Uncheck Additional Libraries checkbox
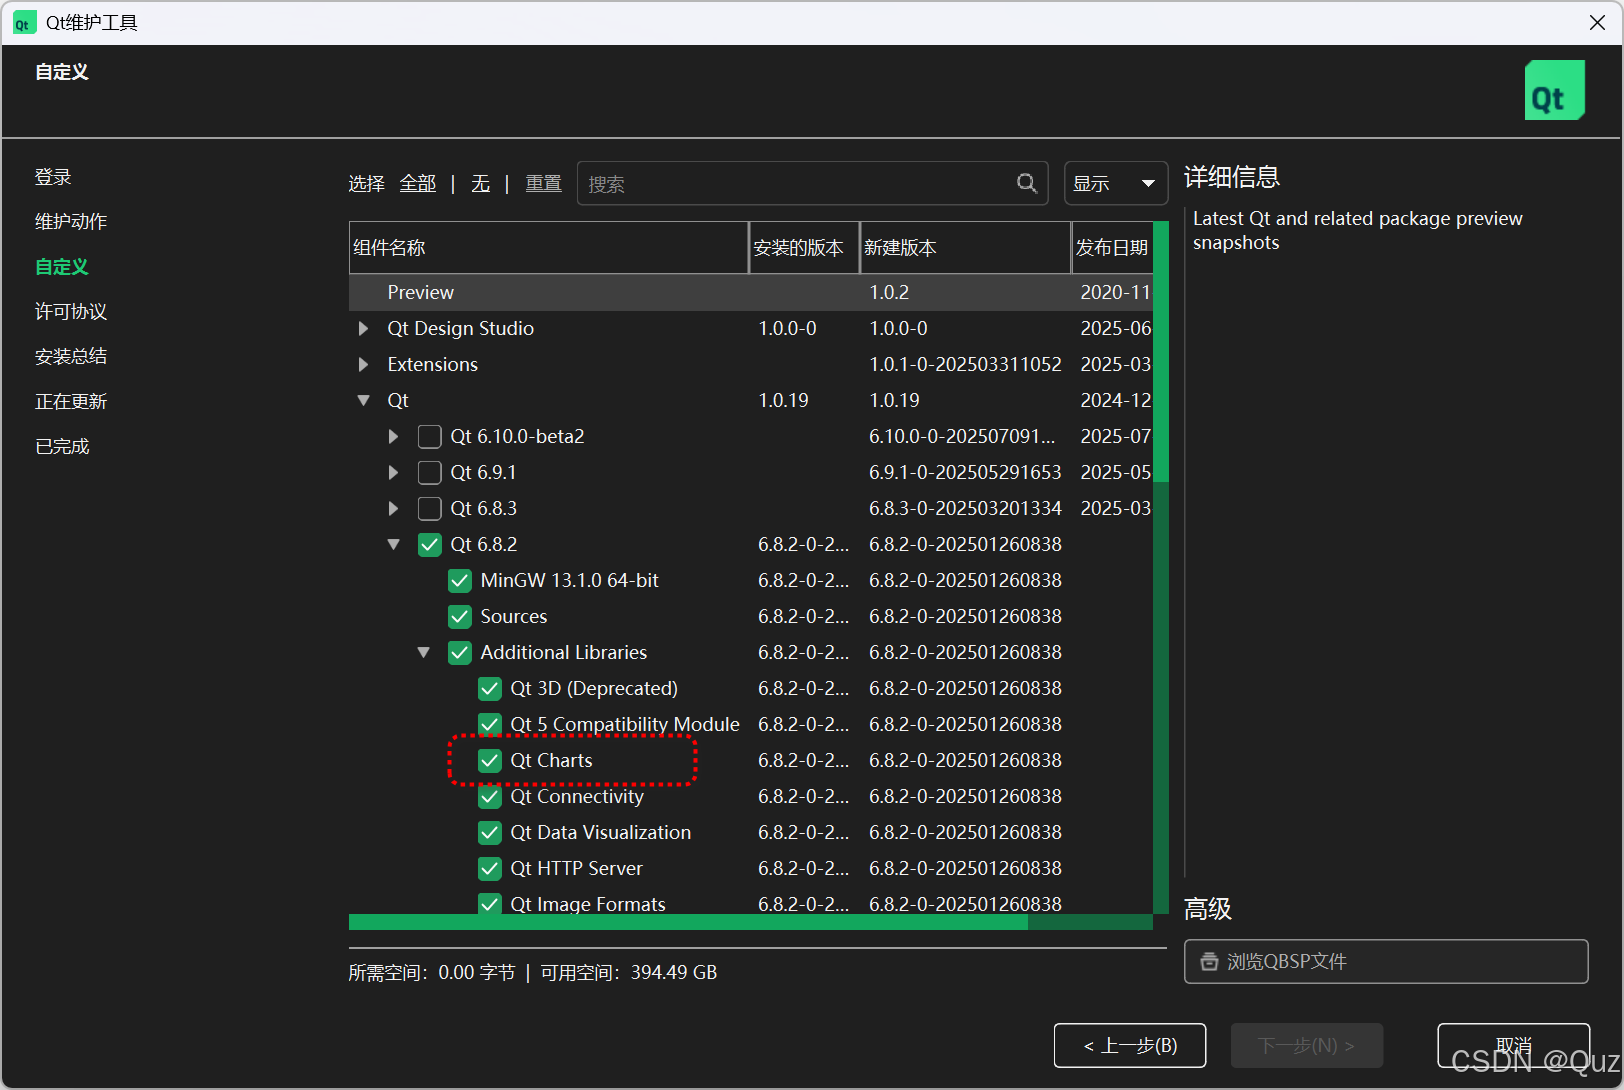Viewport: 1624px width, 1090px height. (x=460, y=652)
